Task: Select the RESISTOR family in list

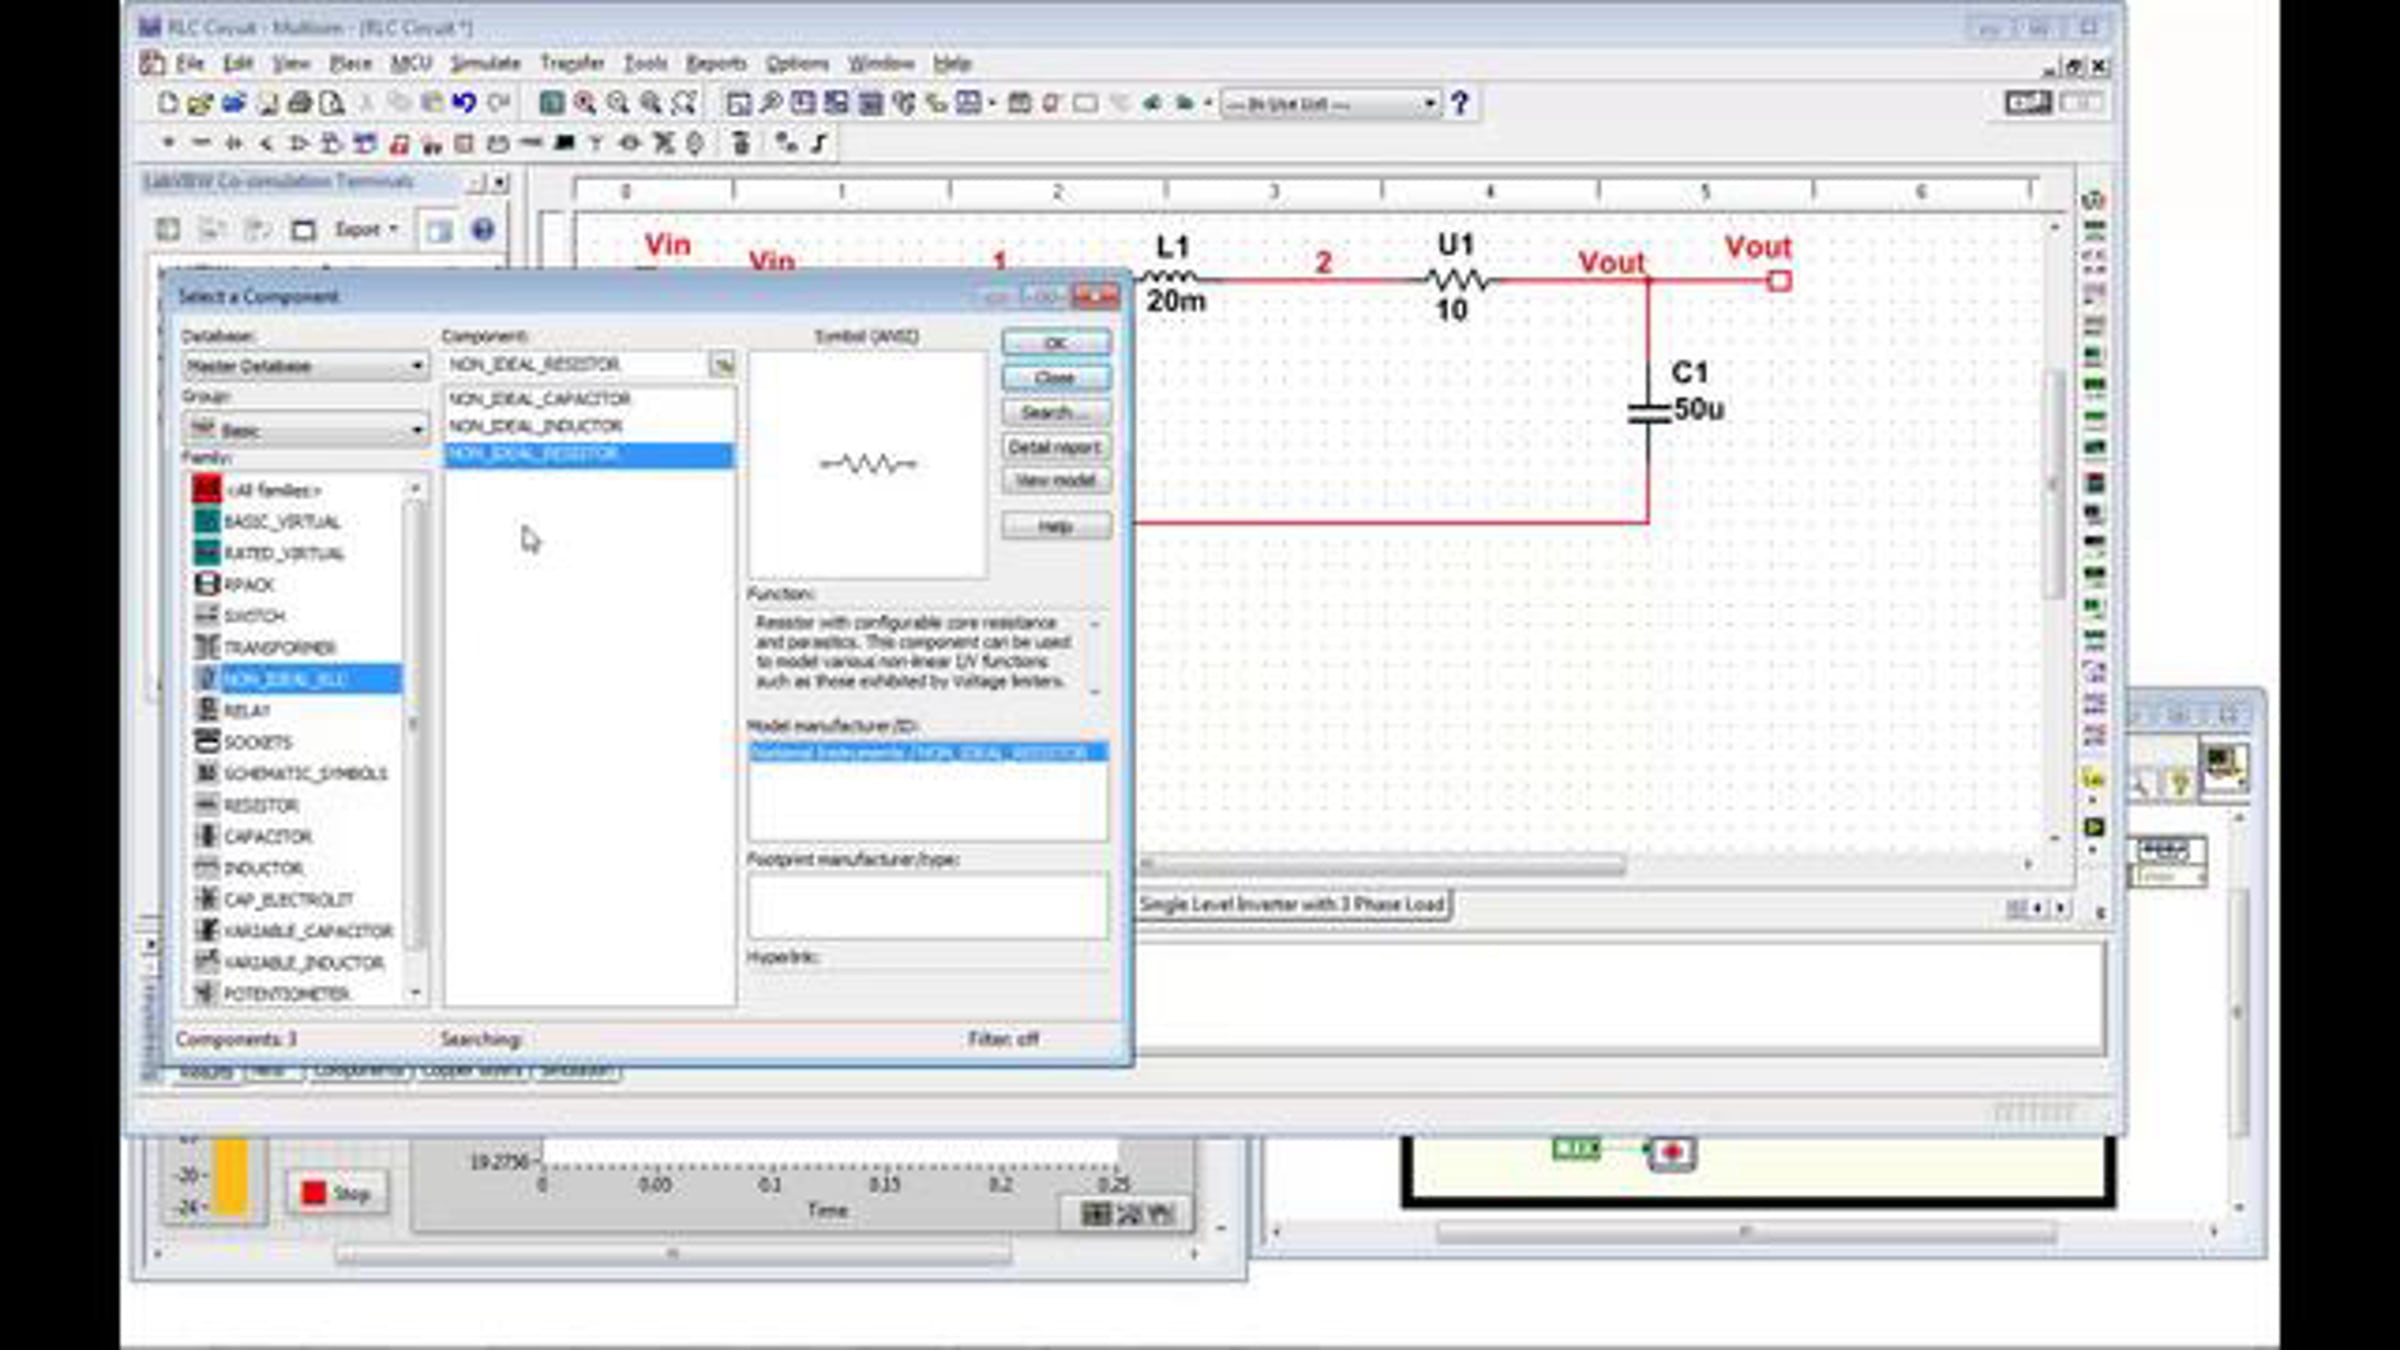Action: [x=260, y=805]
